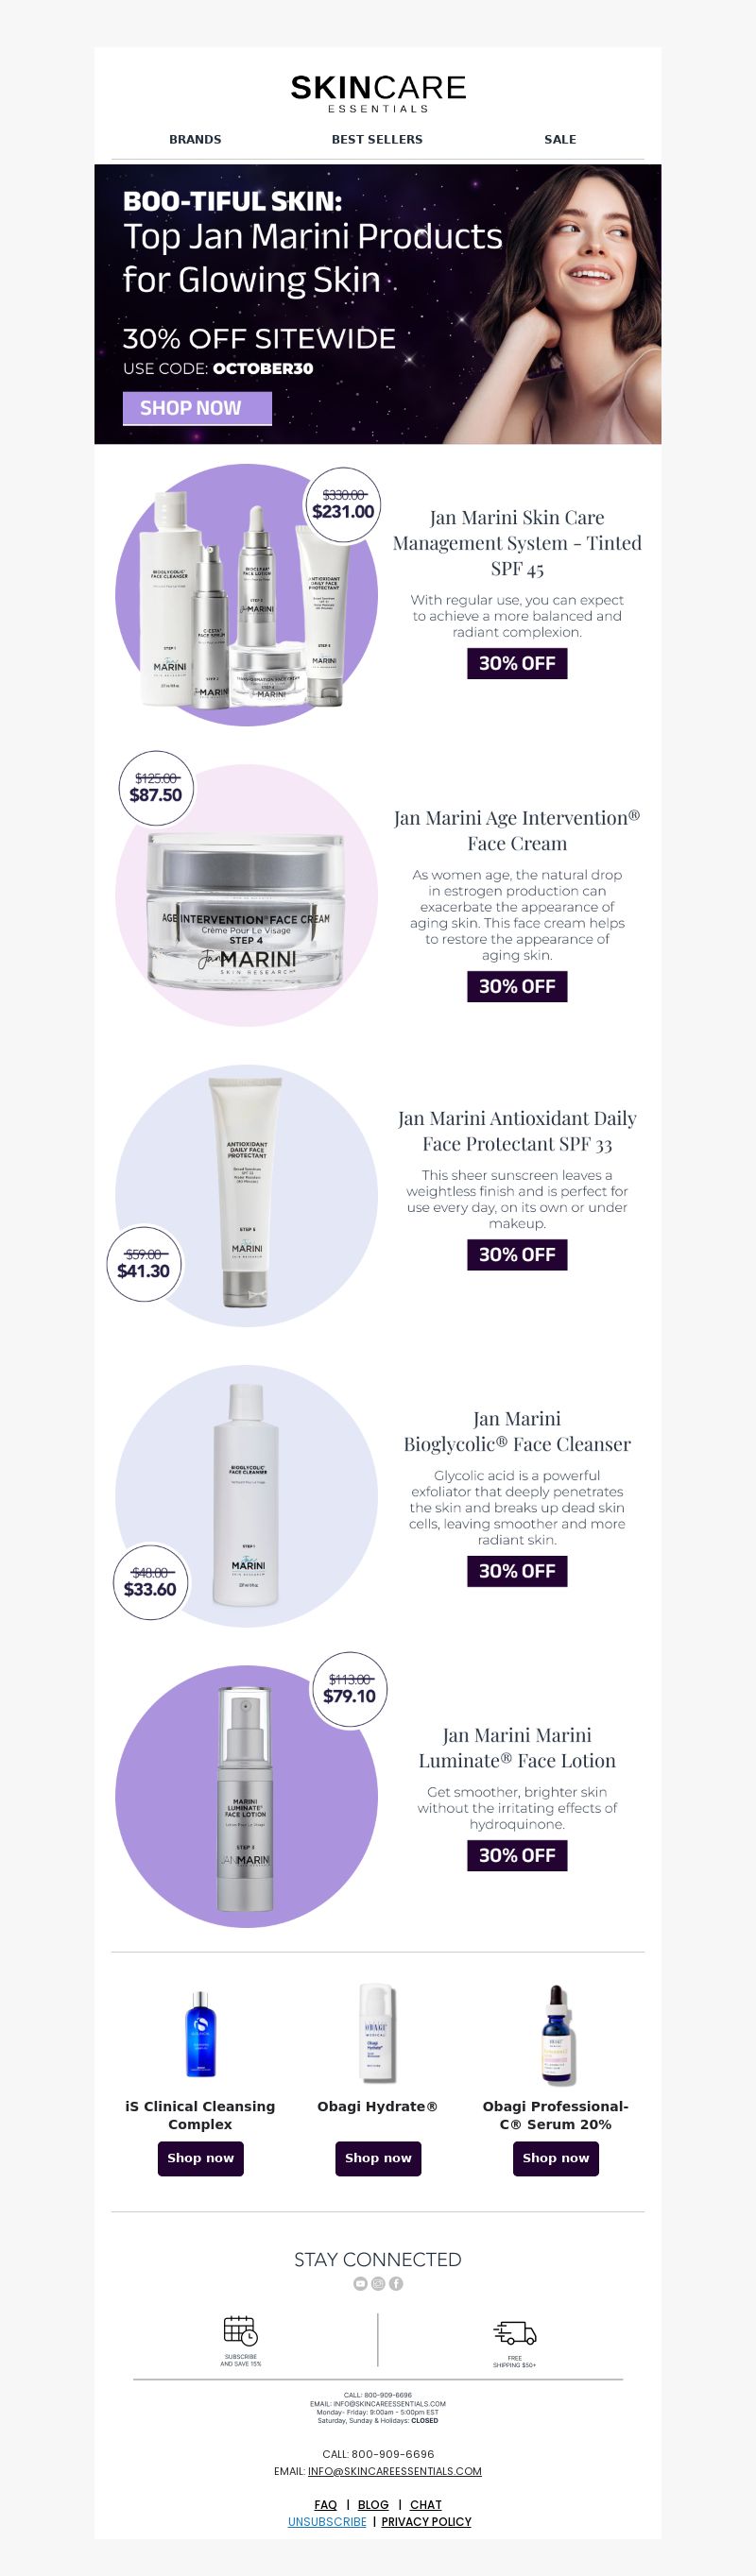Click the Shop Now banner button
The height and width of the screenshot is (2576, 756).
tap(197, 408)
